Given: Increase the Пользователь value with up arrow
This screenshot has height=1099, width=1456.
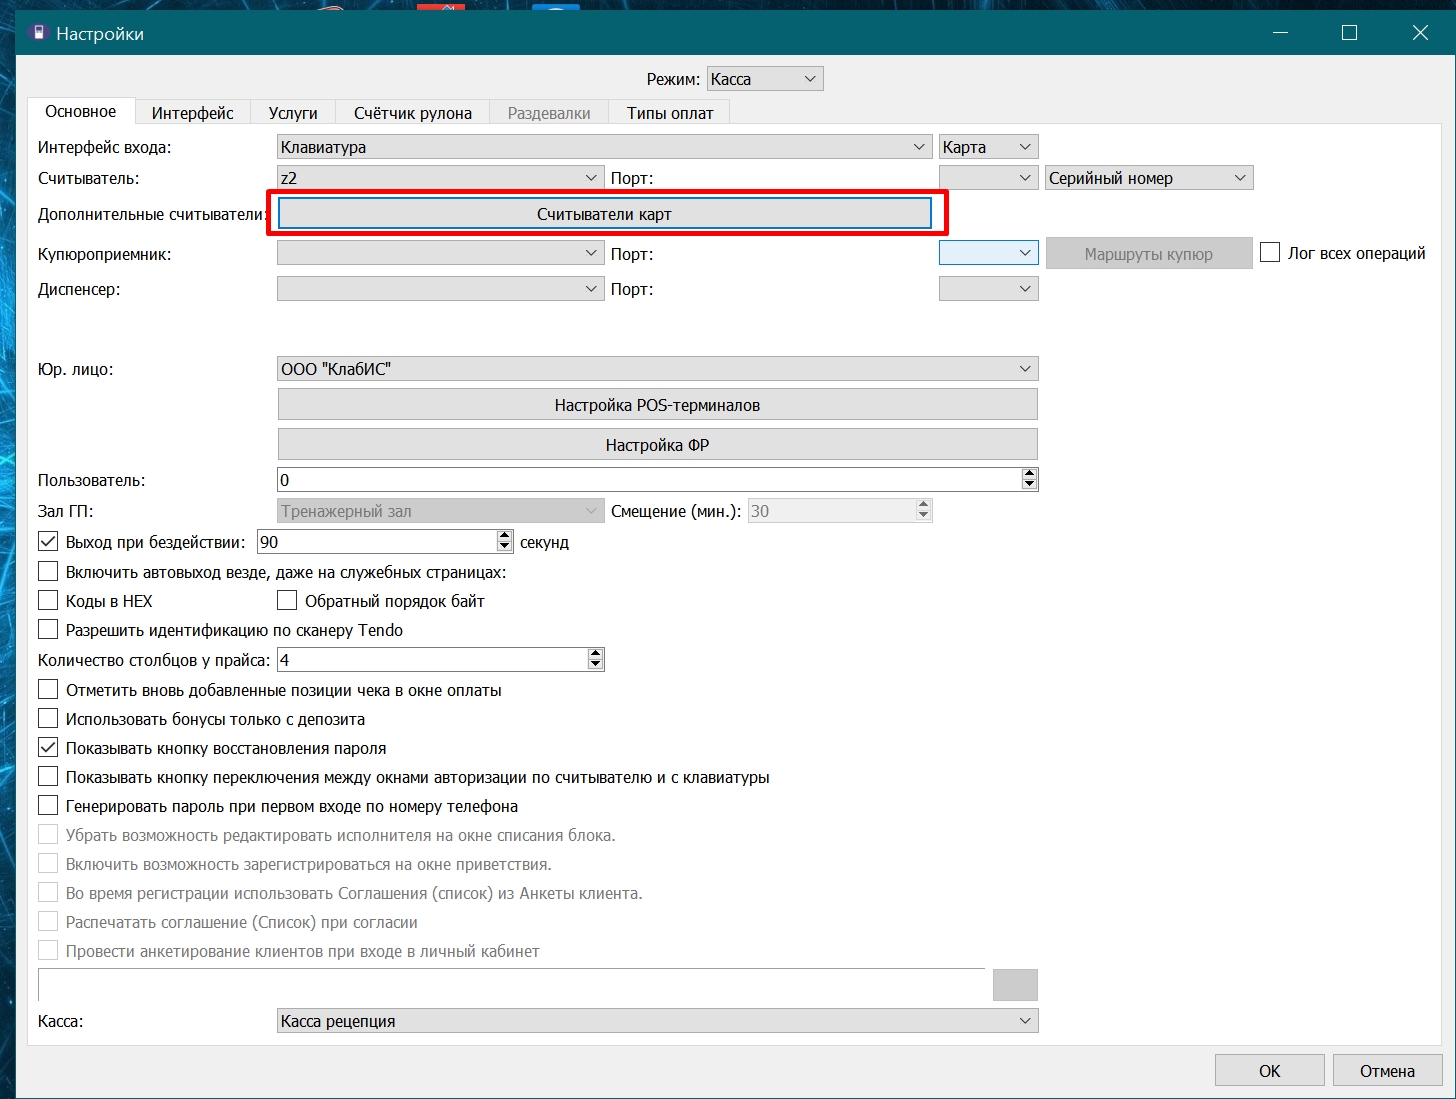Looking at the screenshot, I should [1030, 474].
